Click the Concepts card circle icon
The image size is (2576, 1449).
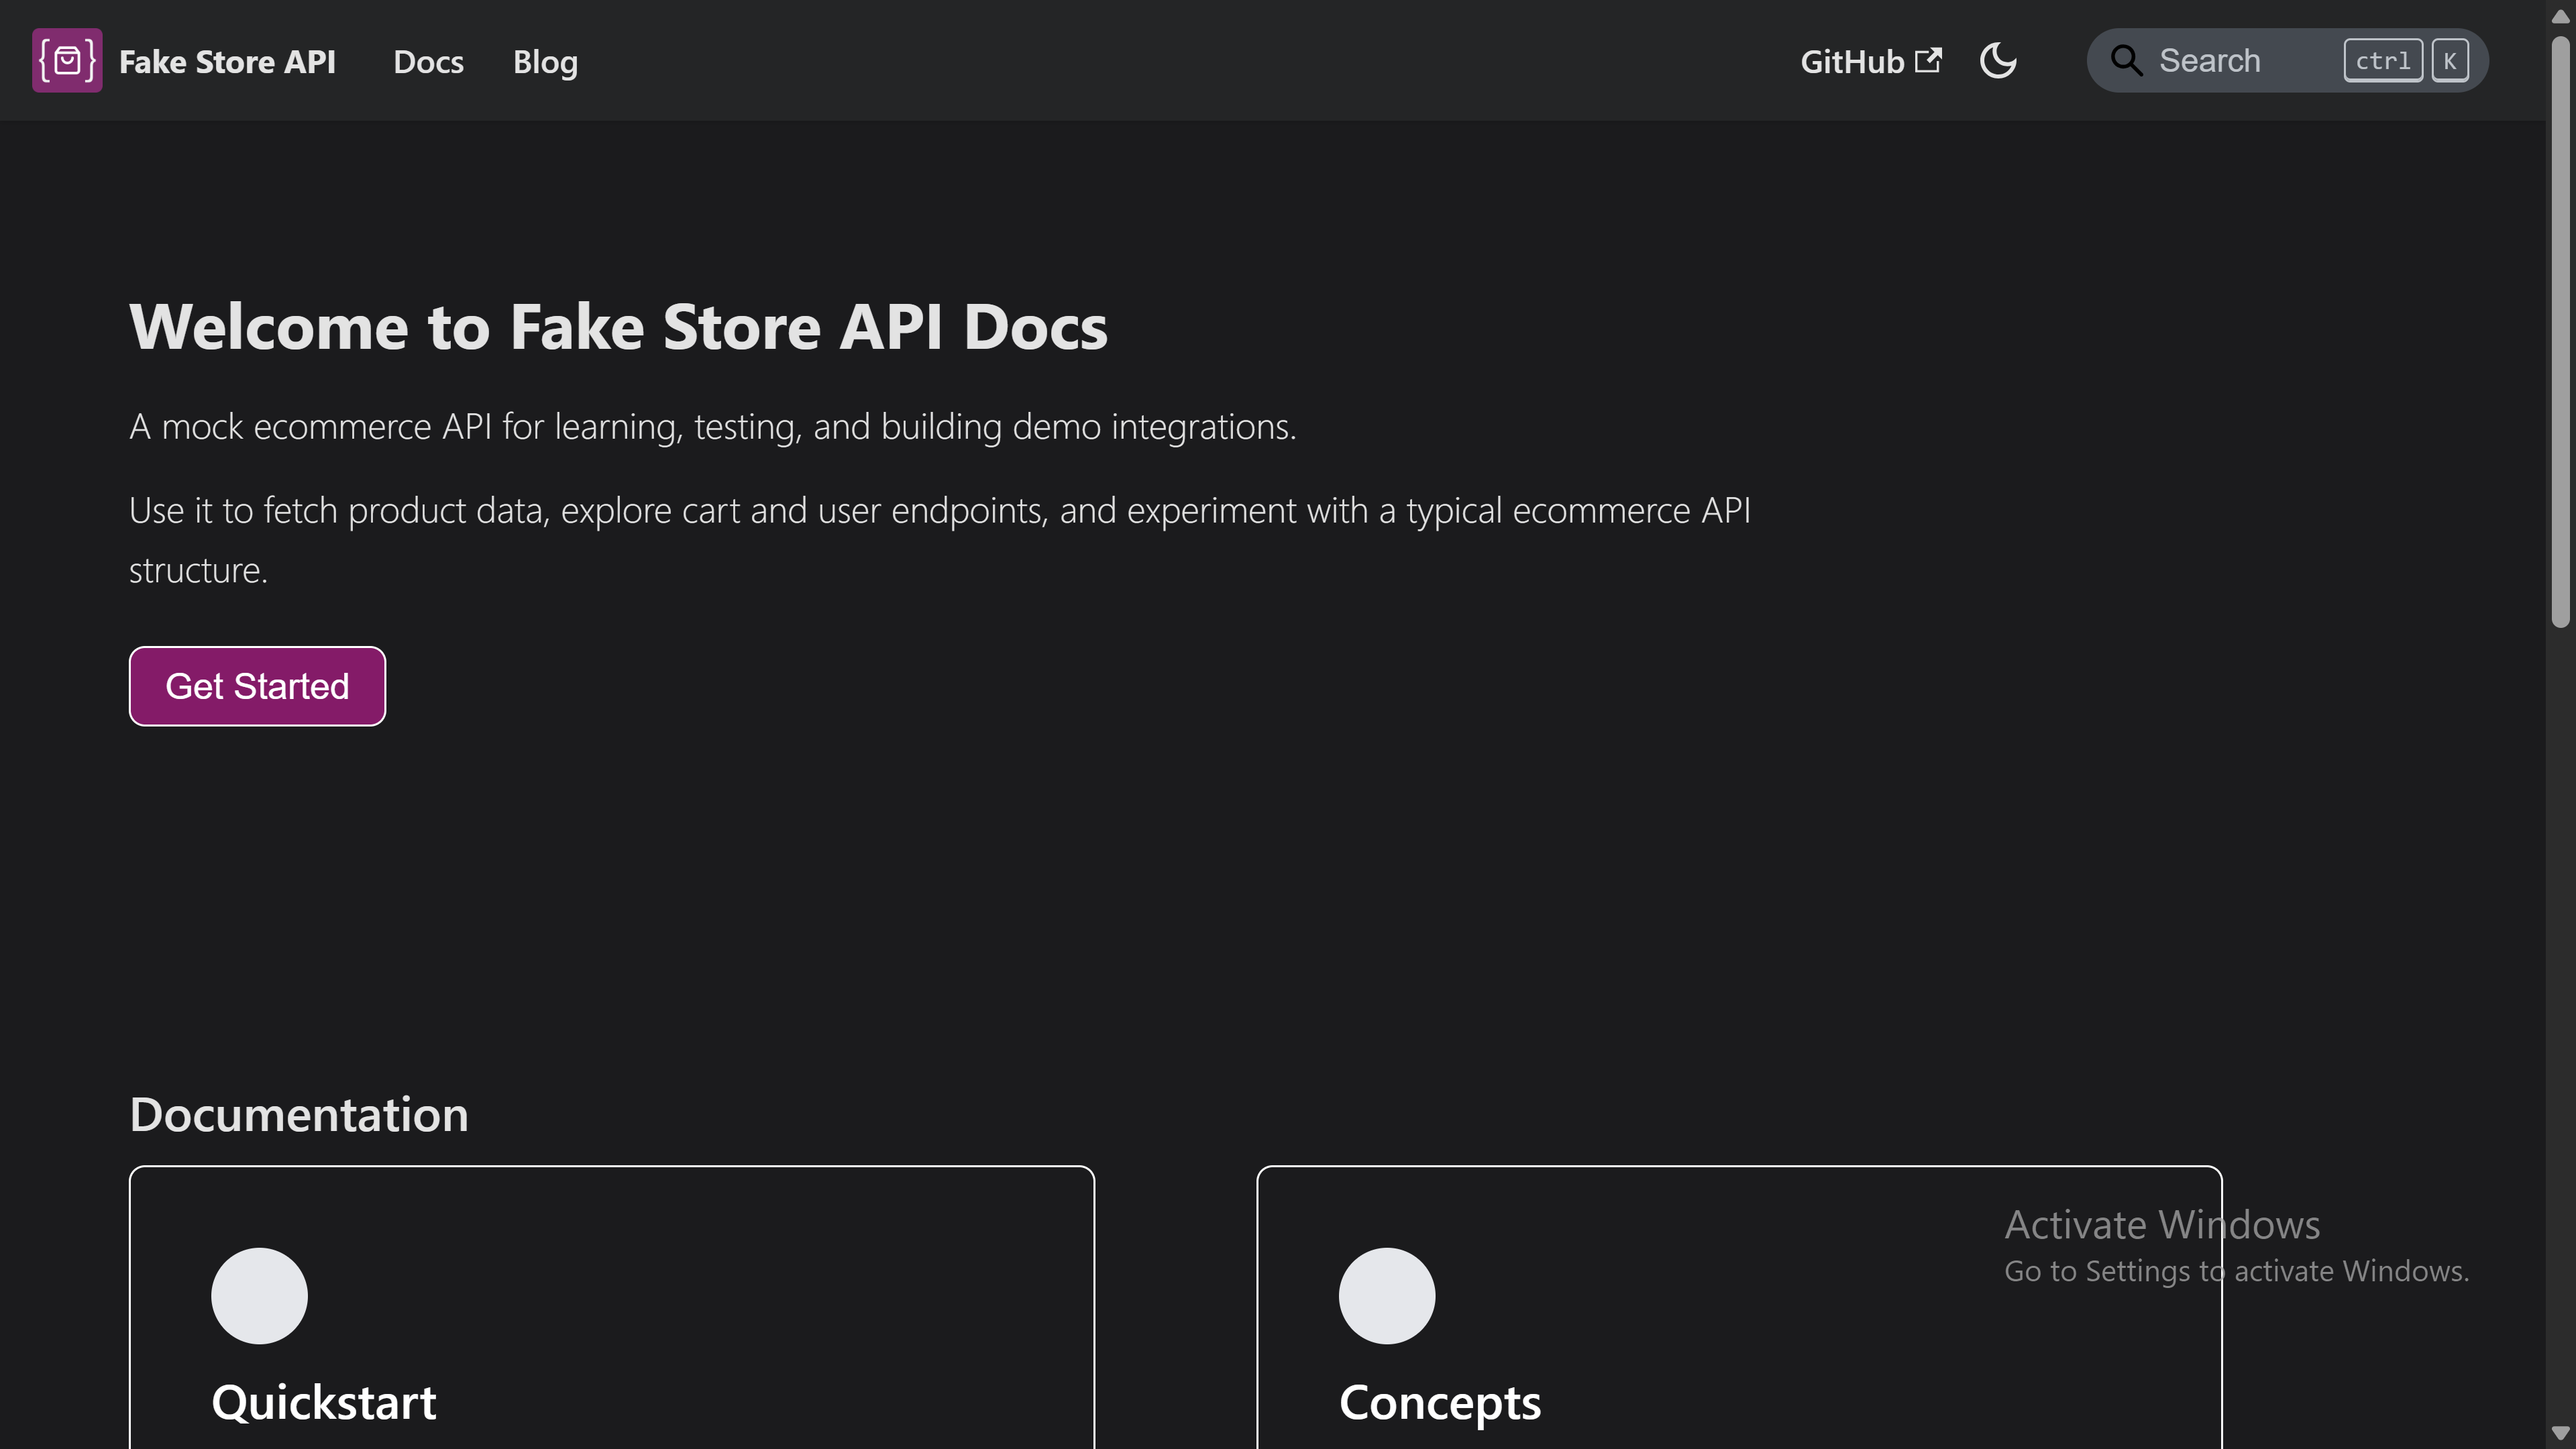pos(1386,1295)
